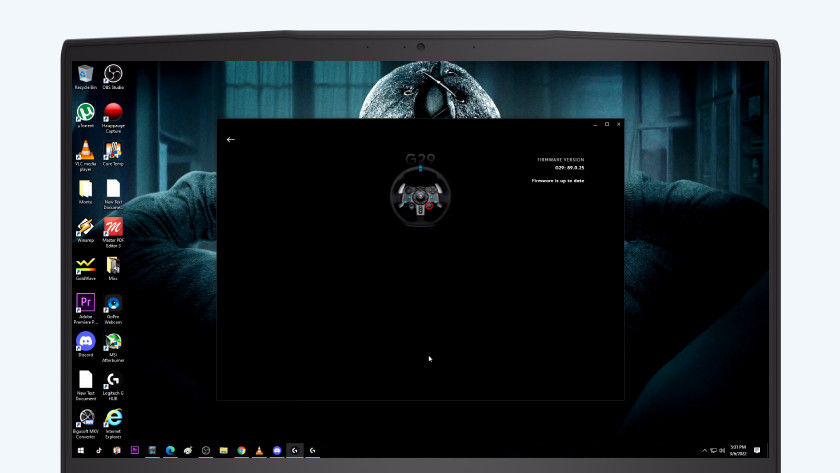This screenshot has height=473, width=840.
Task: Launch Master PDF Editor 5
Action: pyautogui.click(x=113, y=227)
